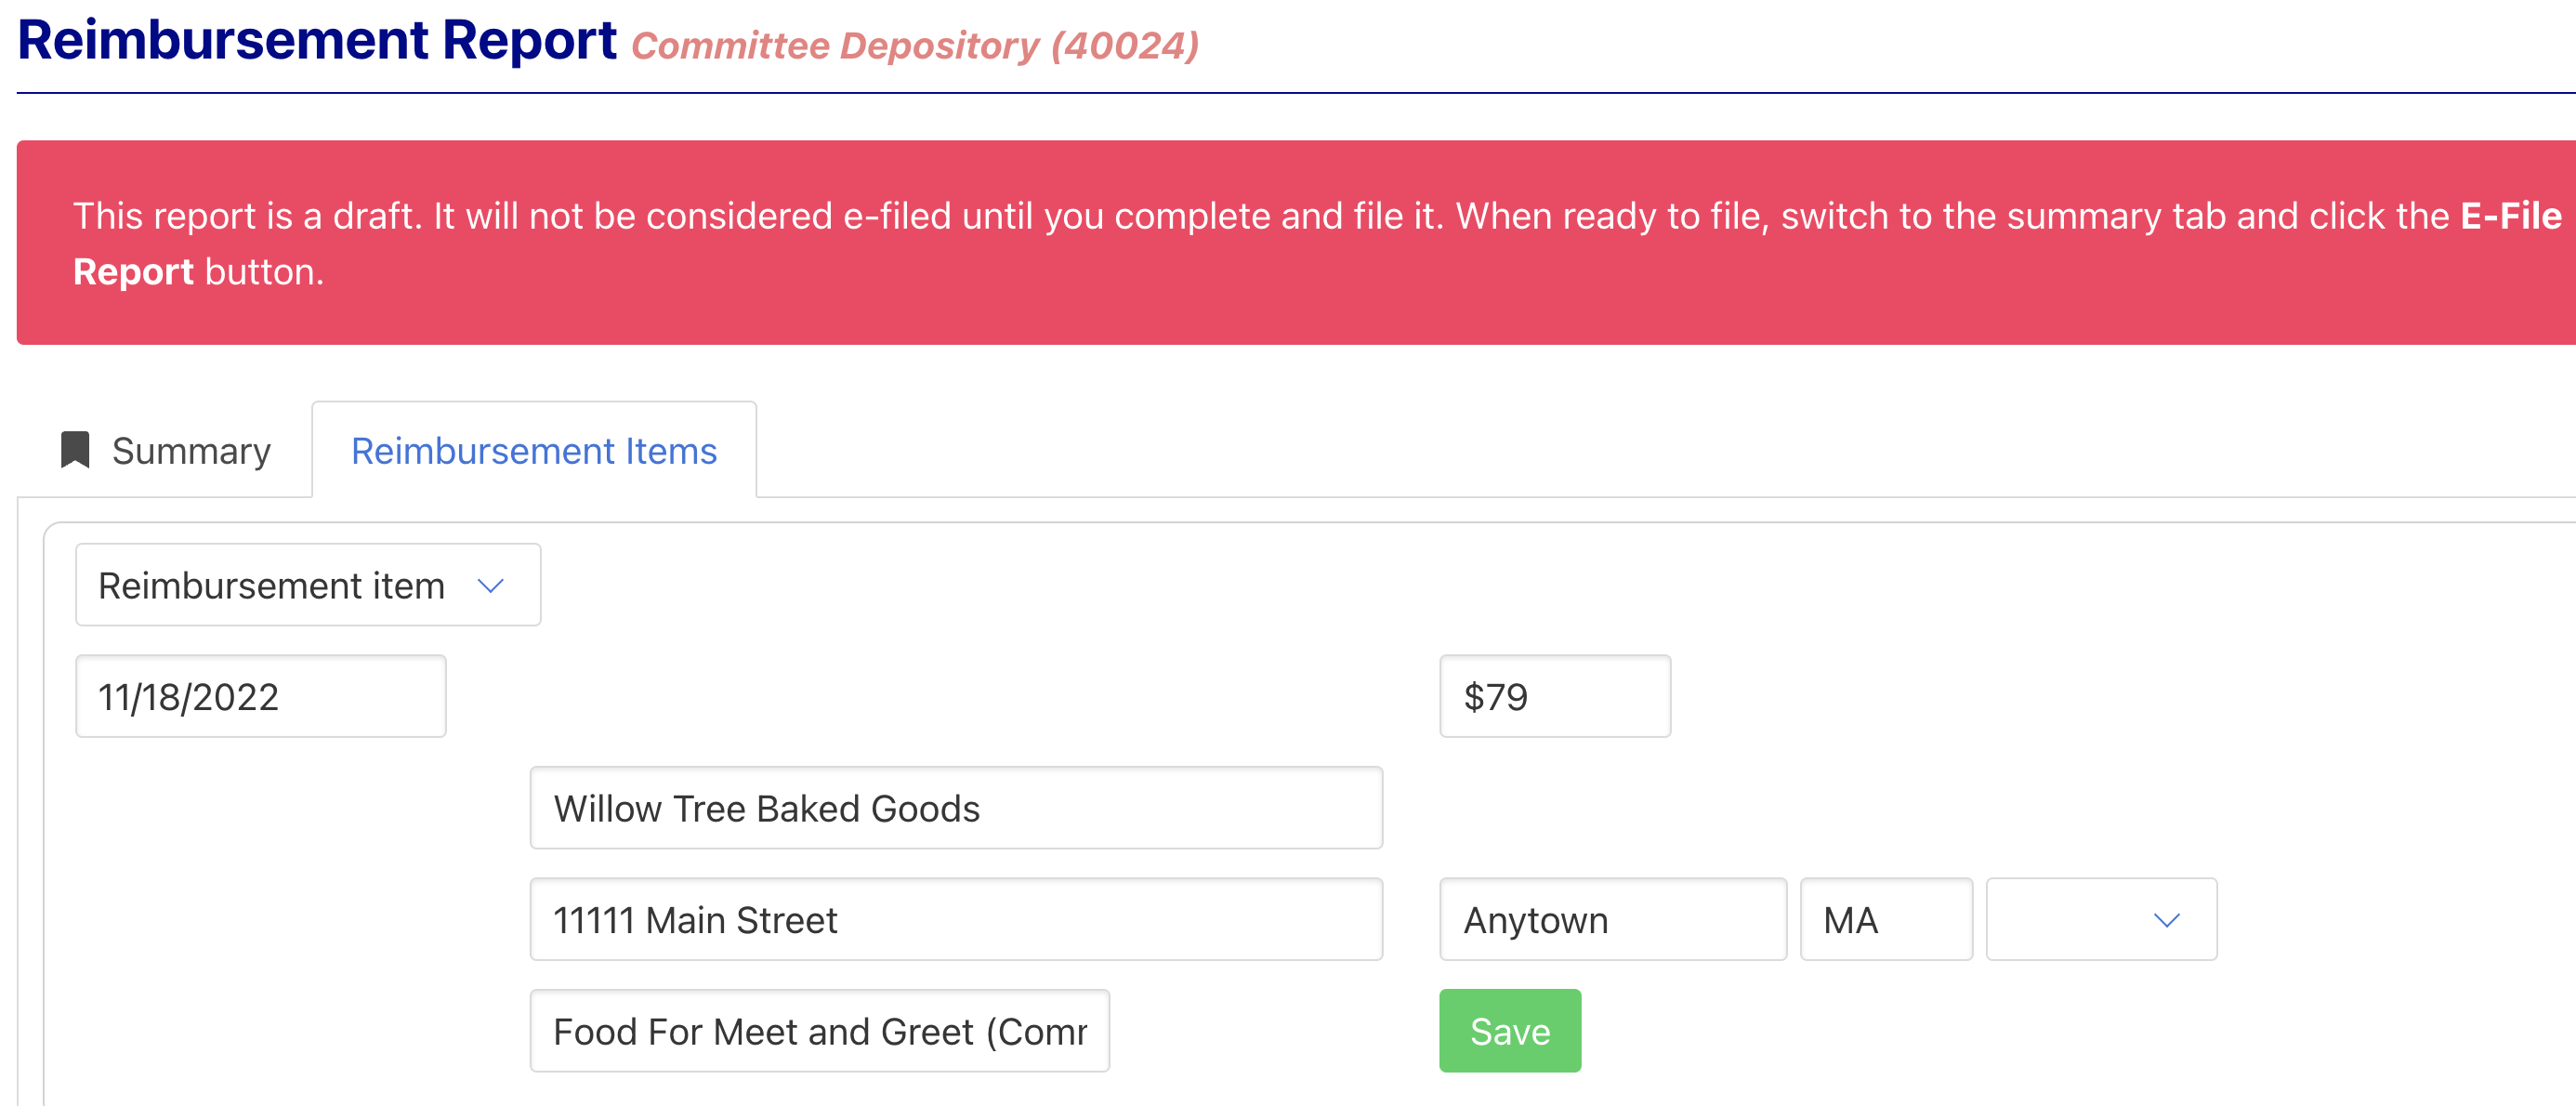Expand the empty dropdown next to MA
This screenshot has width=2576, height=1106.
[2100, 920]
